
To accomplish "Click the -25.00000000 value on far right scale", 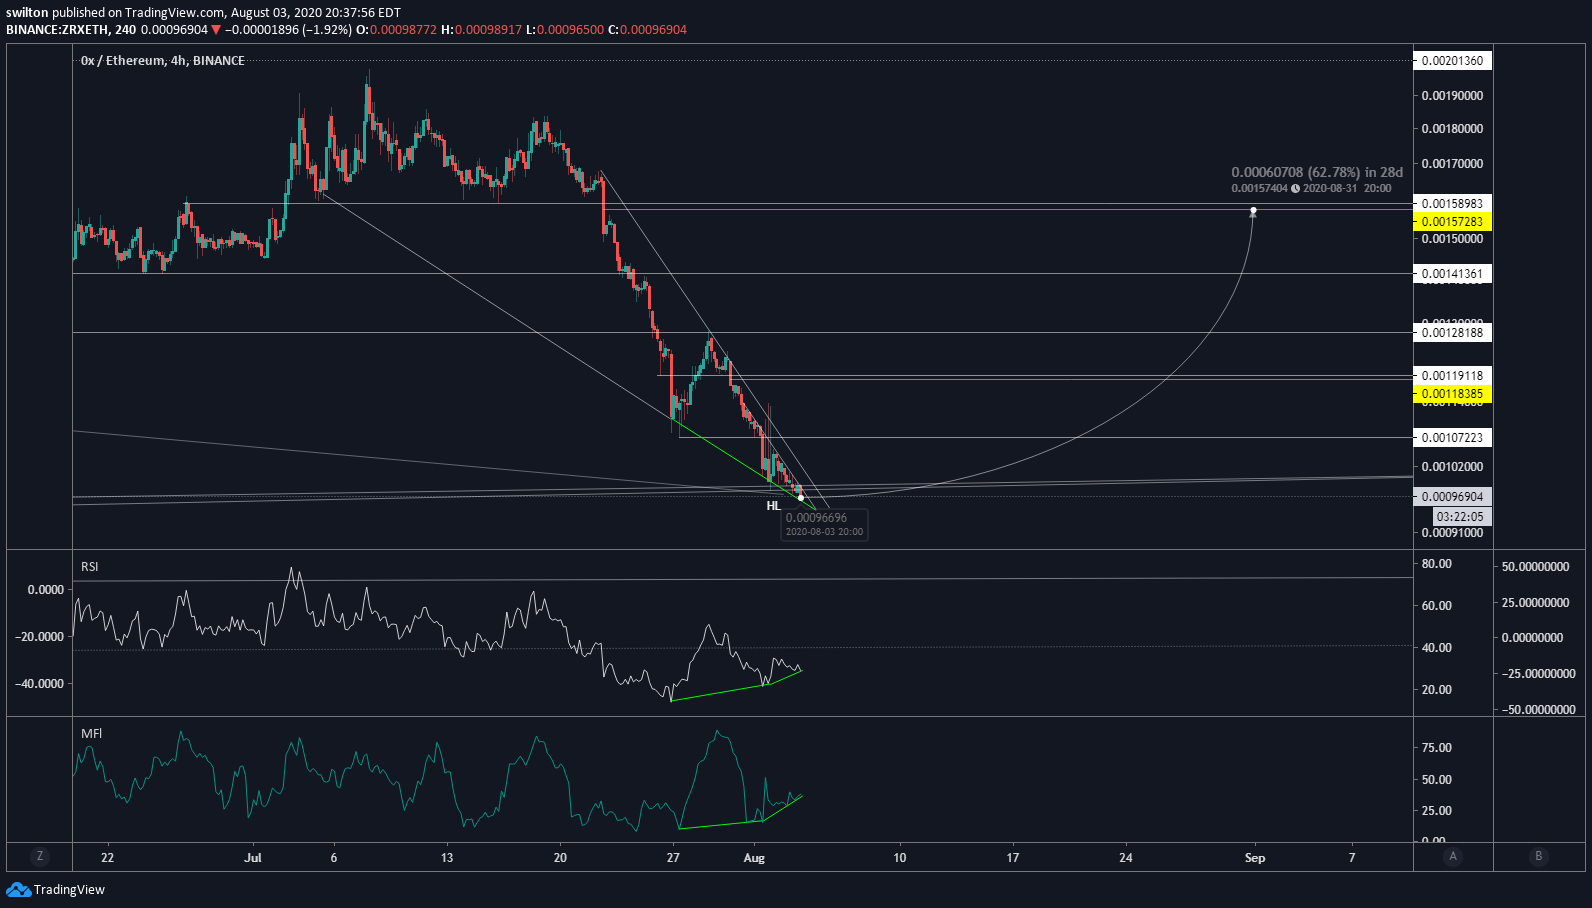I will pyautogui.click(x=1539, y=674).
